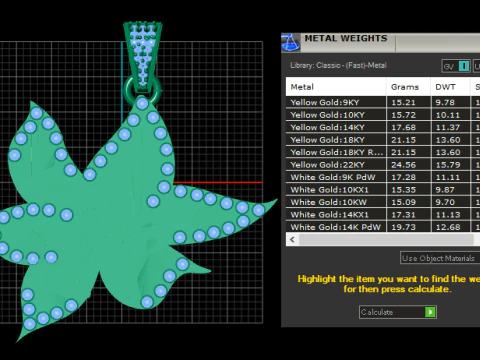Click Use Object Materials button
The width and height of the screenshot is (480, 360).
[440, 258]
